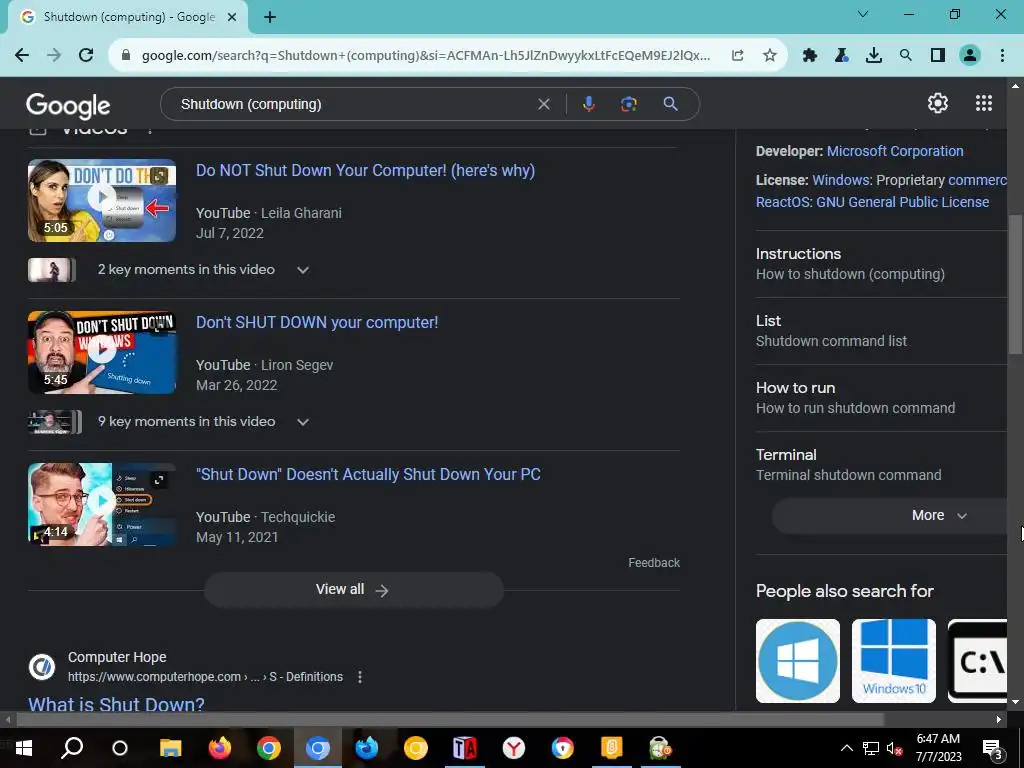This screenshot has width=1024, height=768.
Task: Start voice search with microphone
Action: click(588, 104)
